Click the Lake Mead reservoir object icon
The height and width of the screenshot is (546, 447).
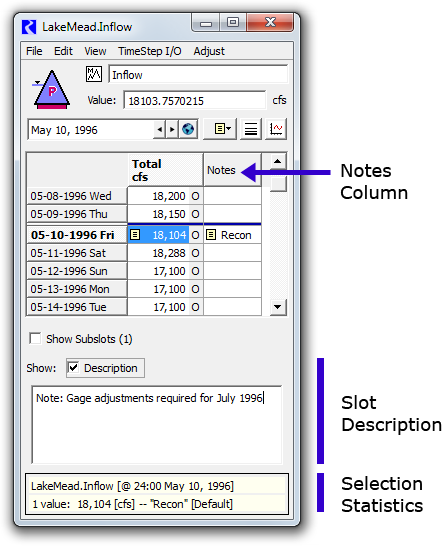52,90
